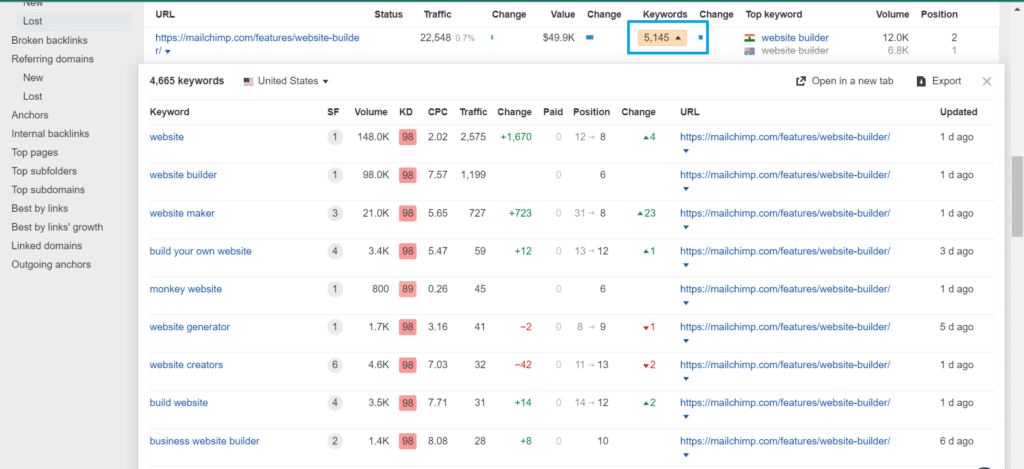The width and height of the screenshot is (1024, 469).
Task: Click the Open in a new tab icon
Action: [x=801, y=81]
